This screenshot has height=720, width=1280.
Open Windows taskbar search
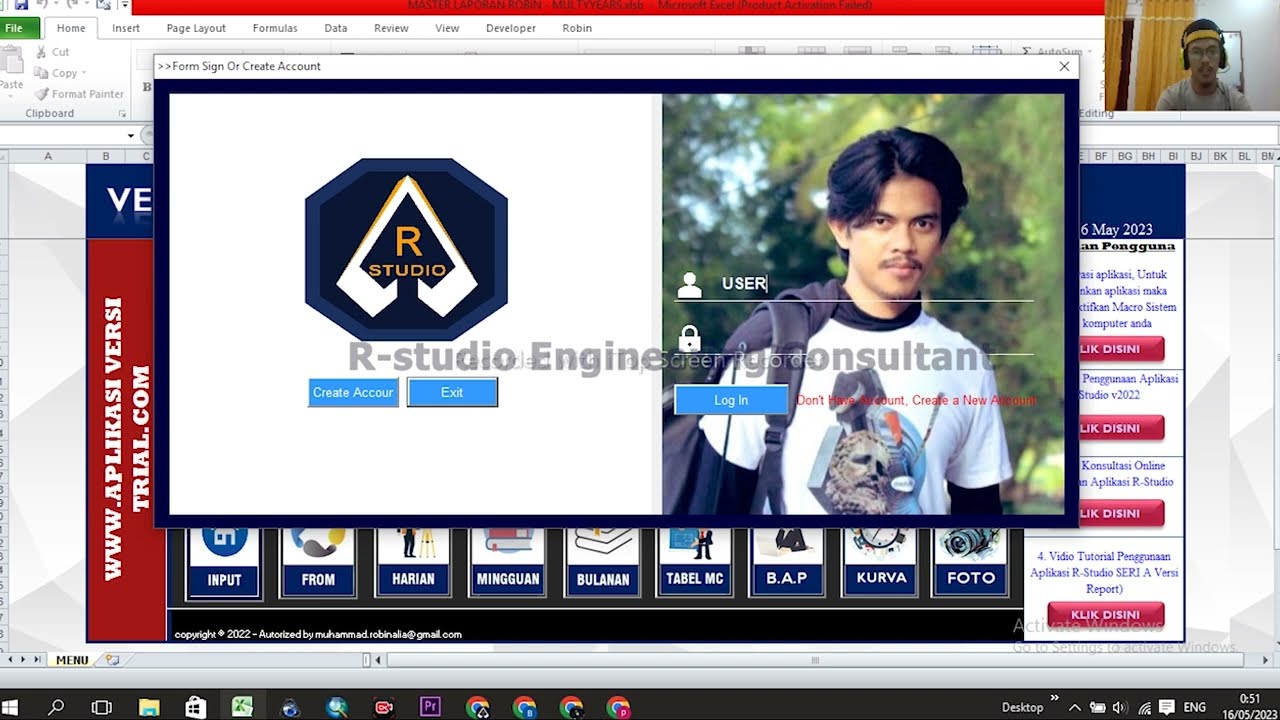click(56, 707)
